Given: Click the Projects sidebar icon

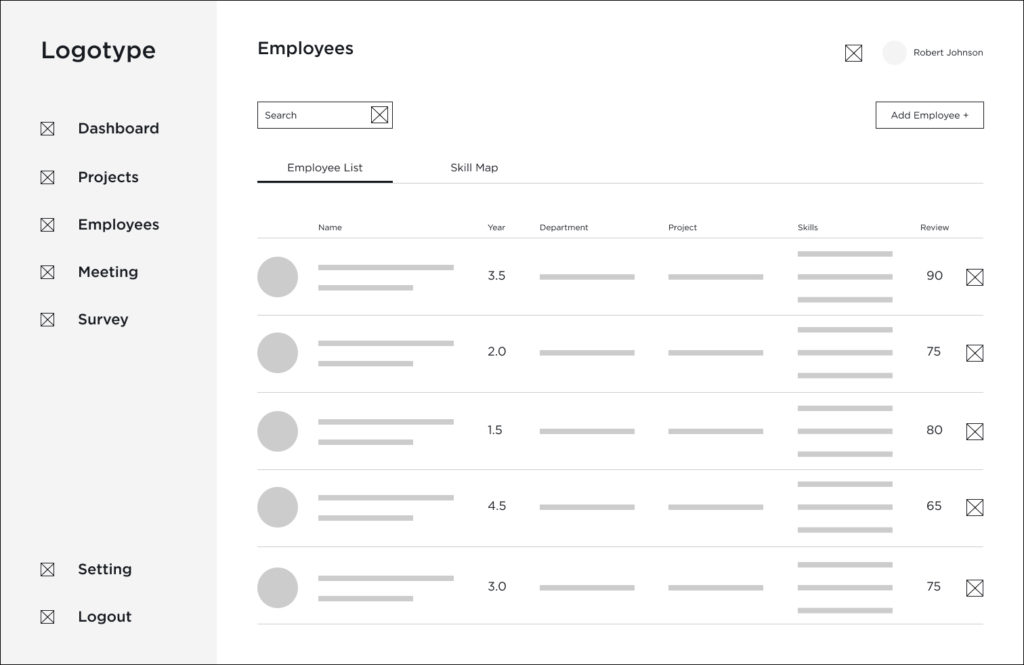Looking at the screenshot, I should click(47, 178).
